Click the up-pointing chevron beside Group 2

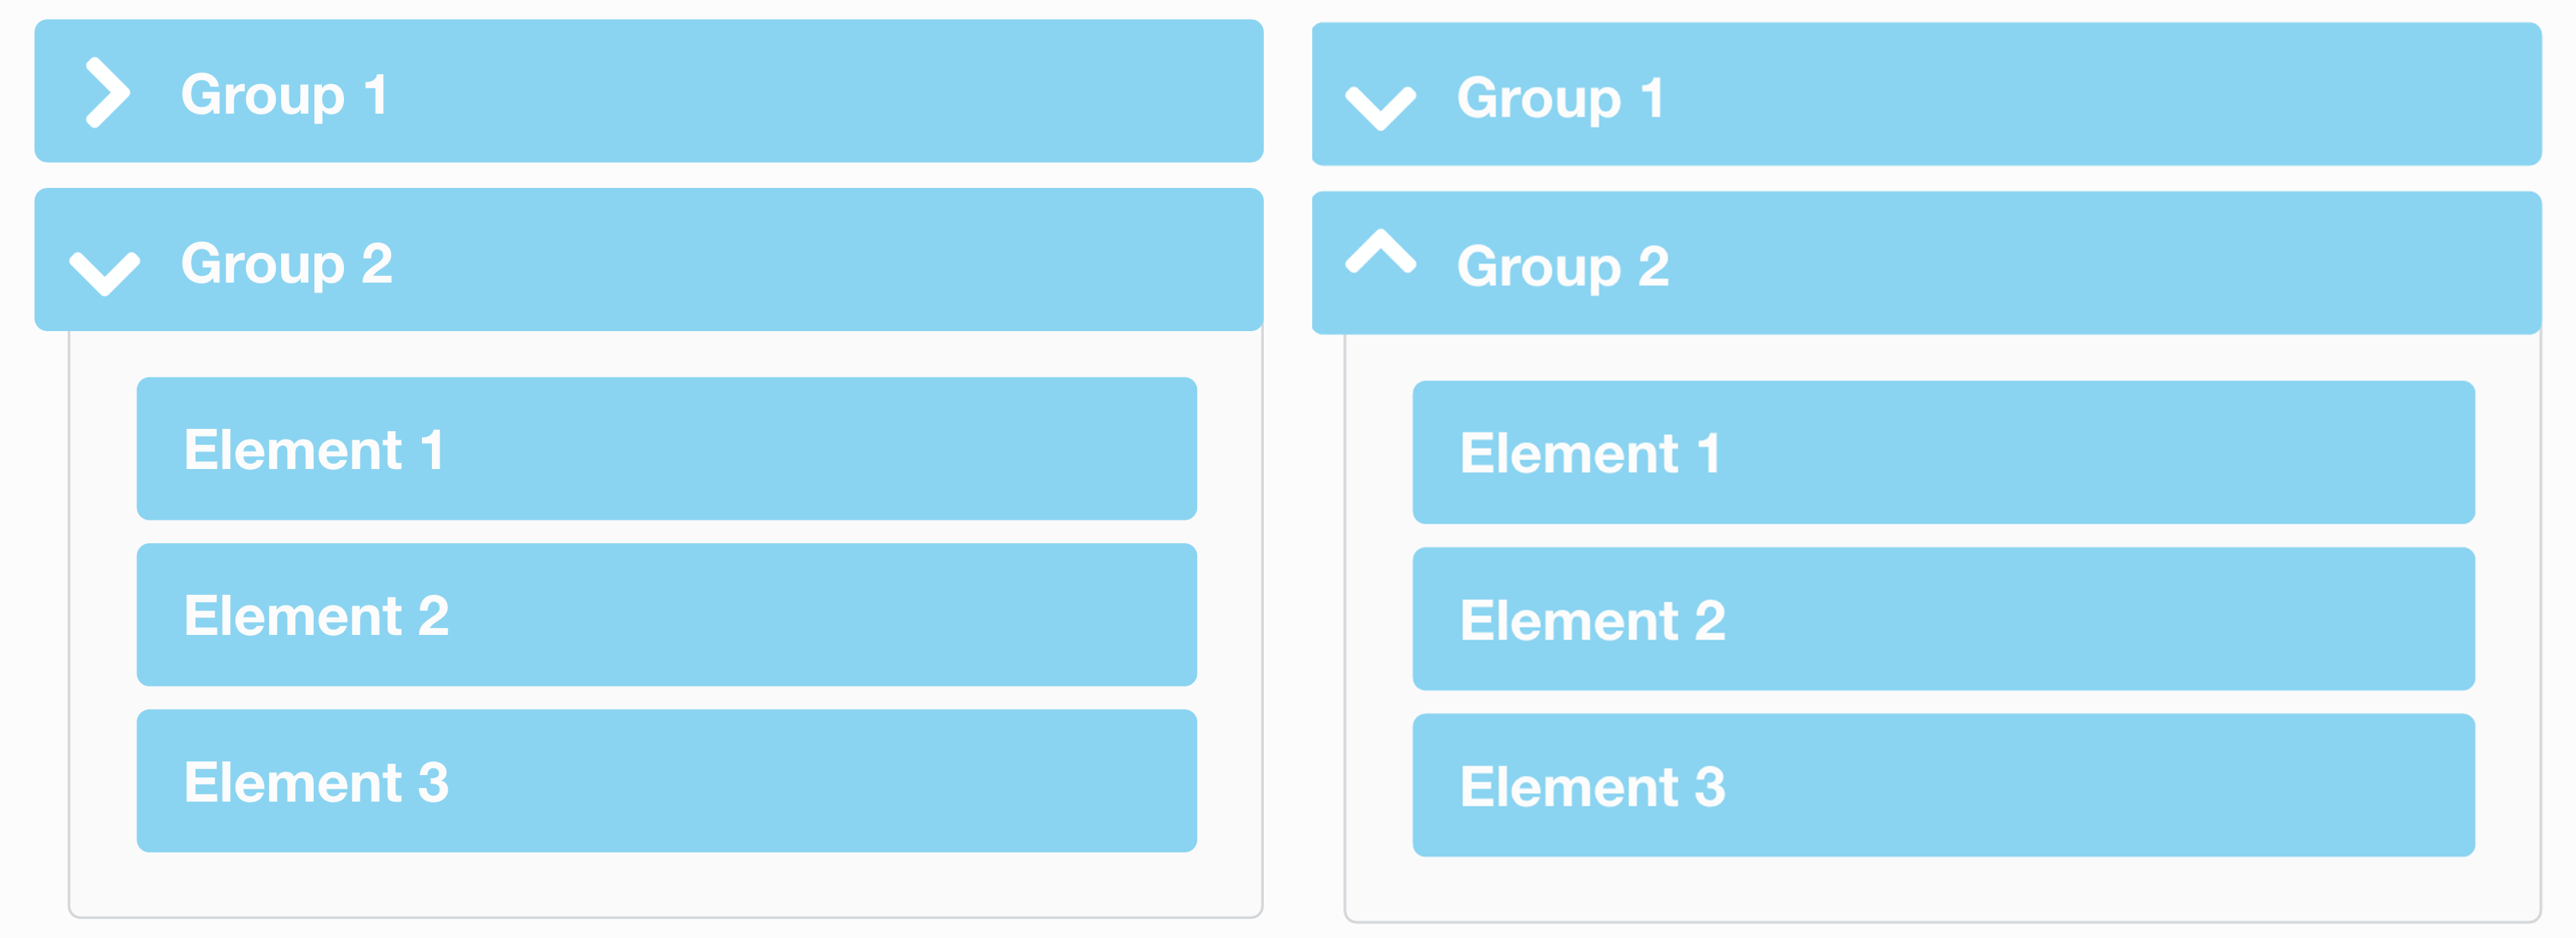click(1380, 252)
